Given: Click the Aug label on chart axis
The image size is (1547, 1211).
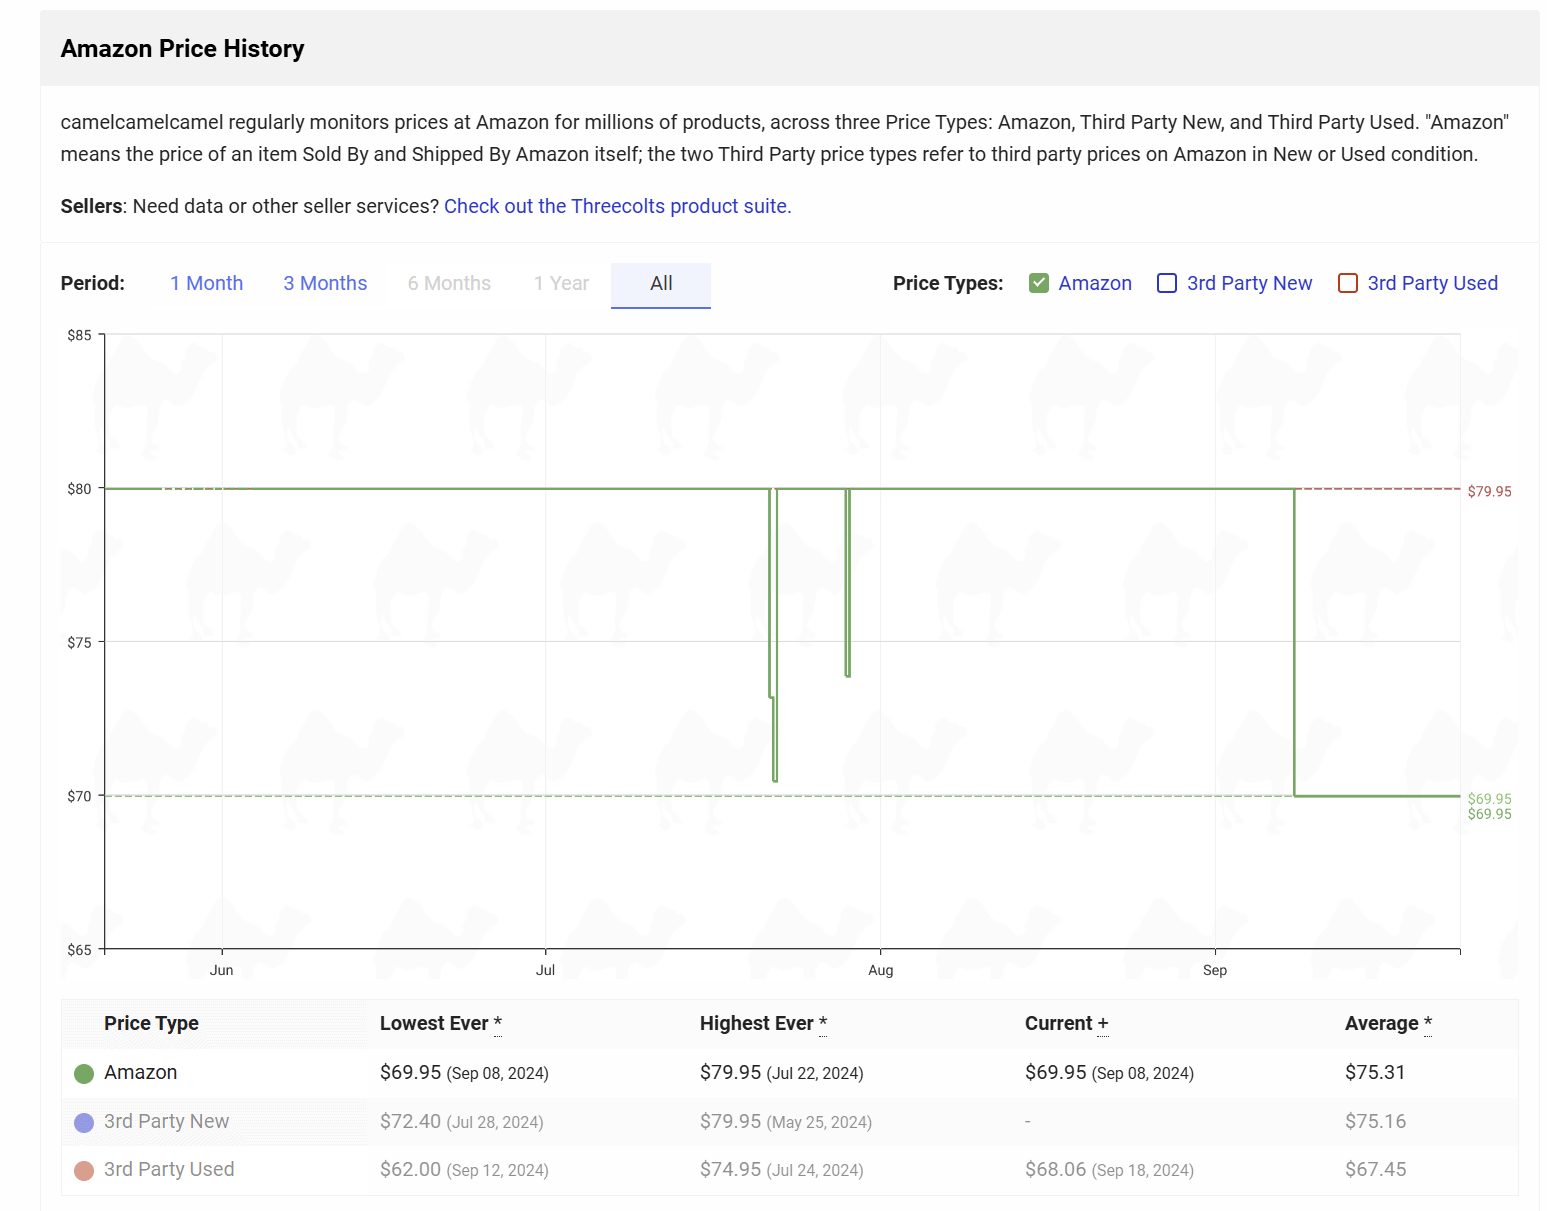Looking at the screenshot, I should click(880, 971).
